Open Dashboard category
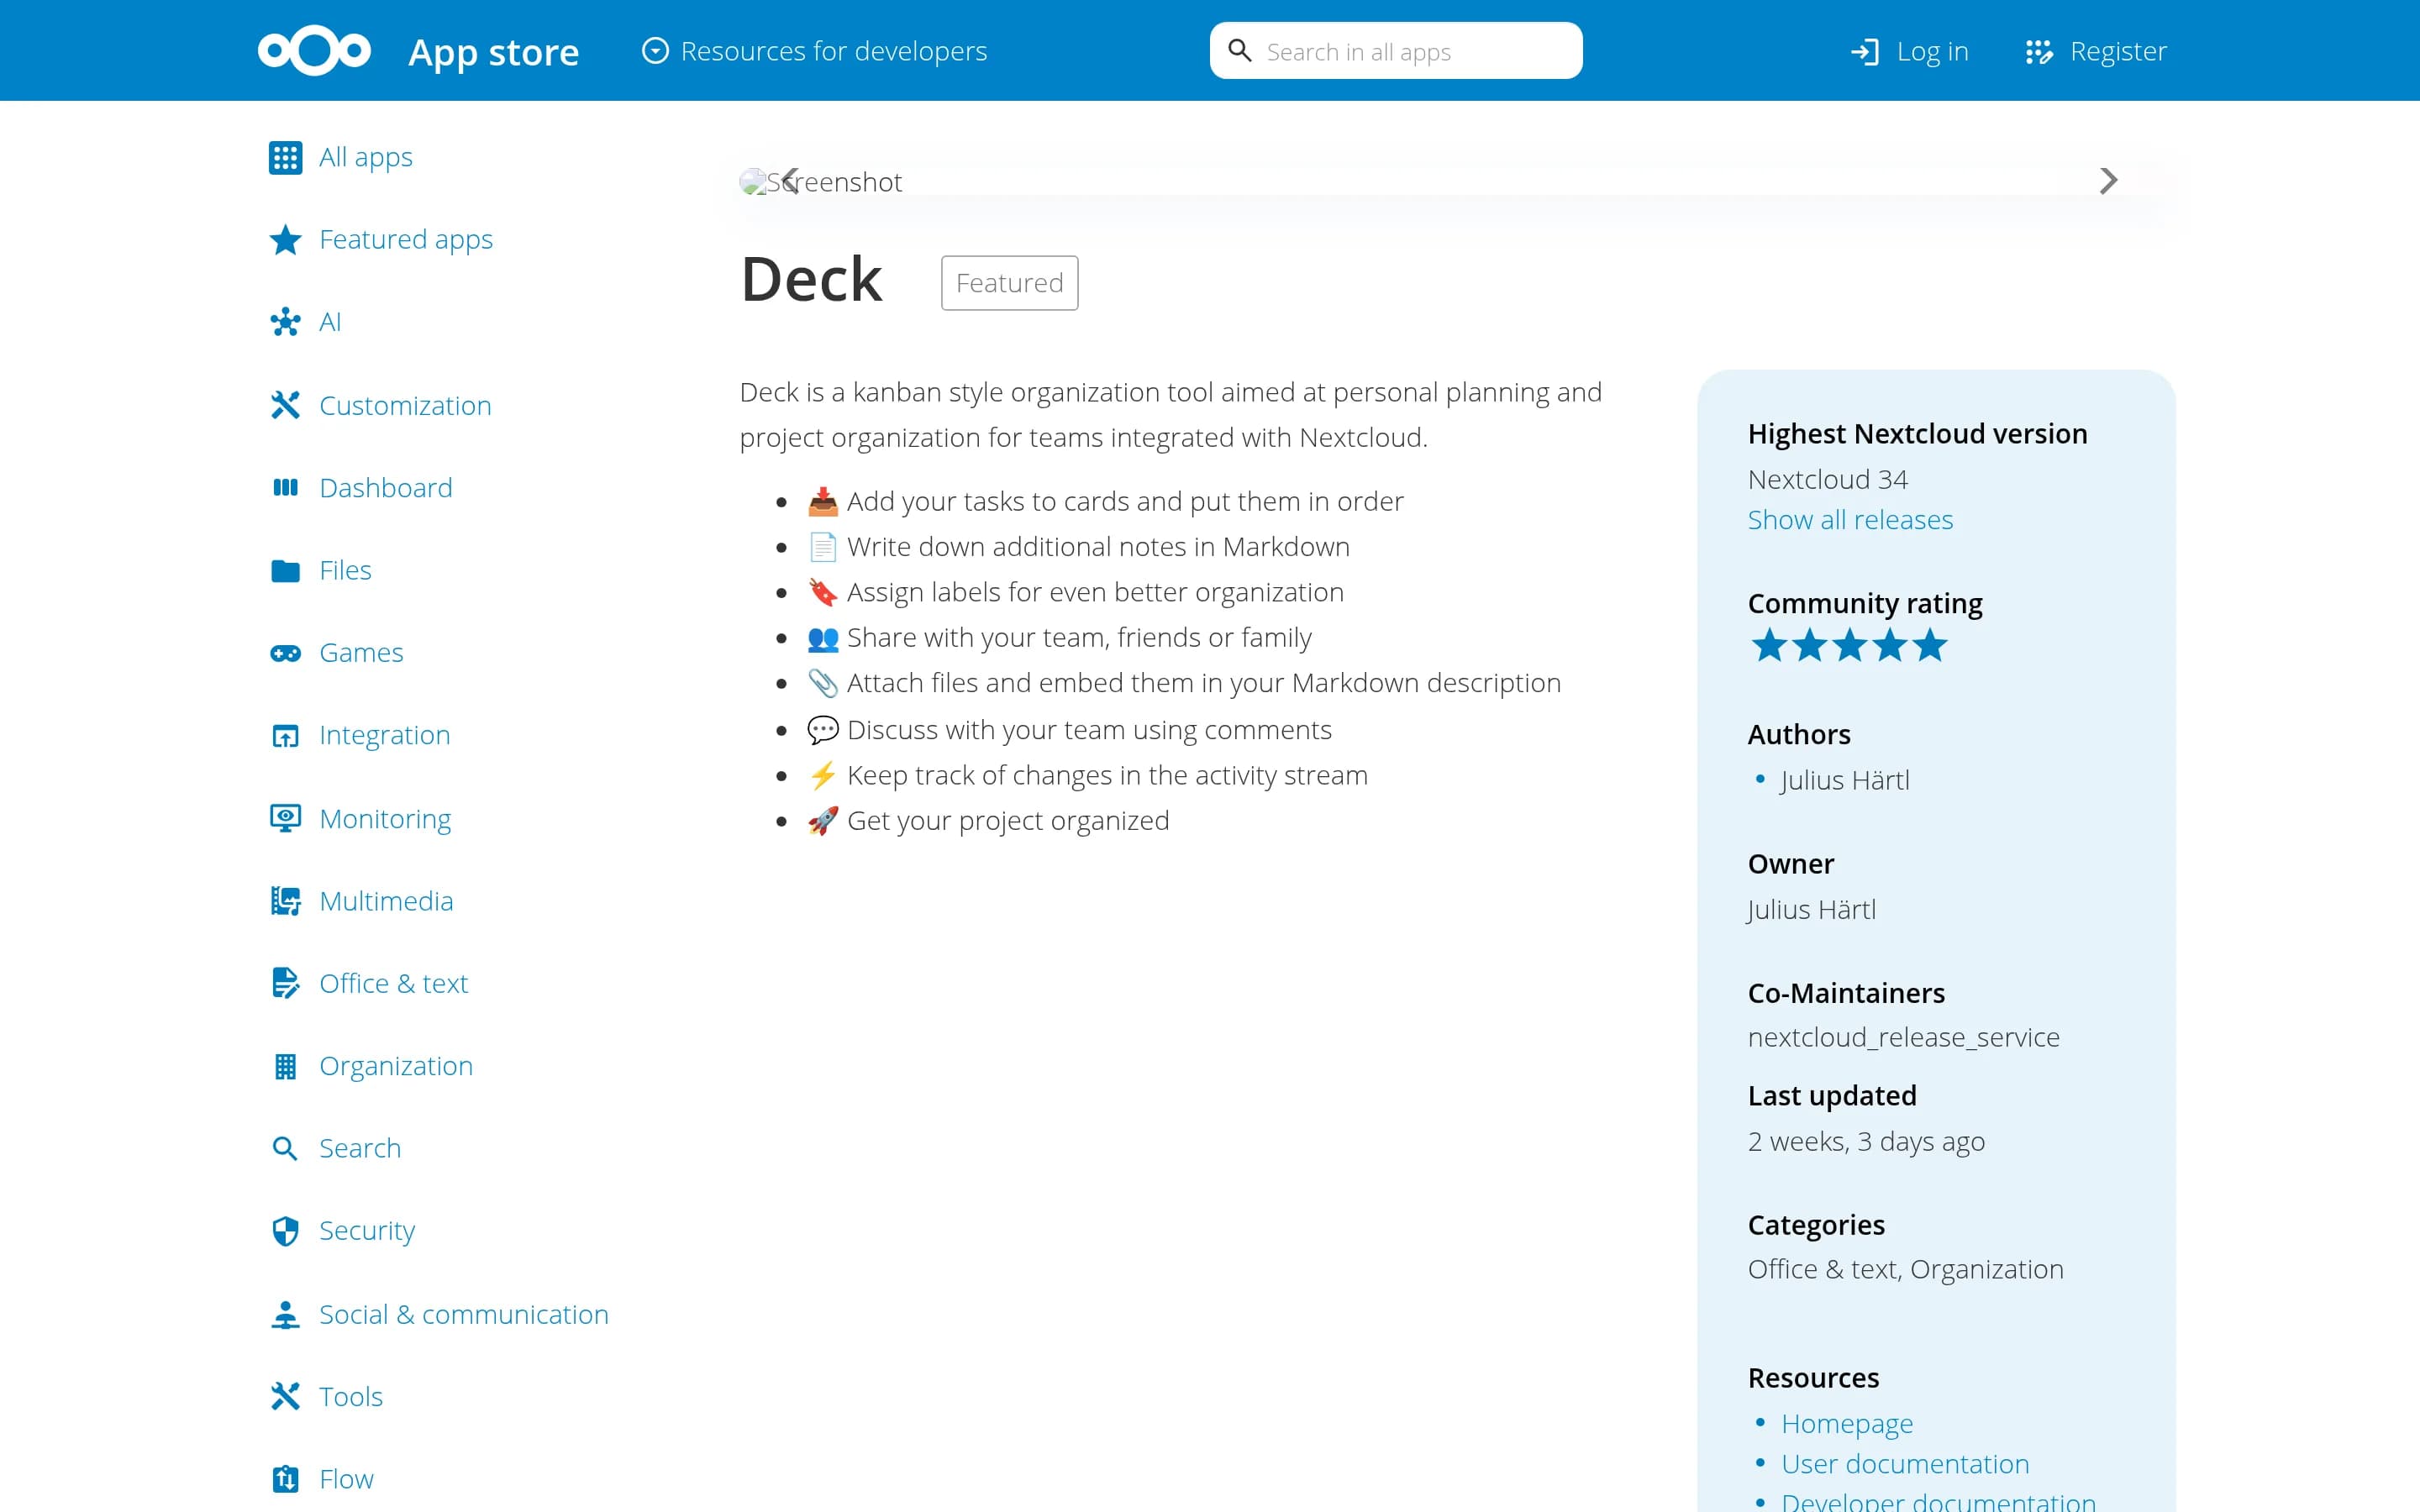2420x1512 pixels. point(385,487)
